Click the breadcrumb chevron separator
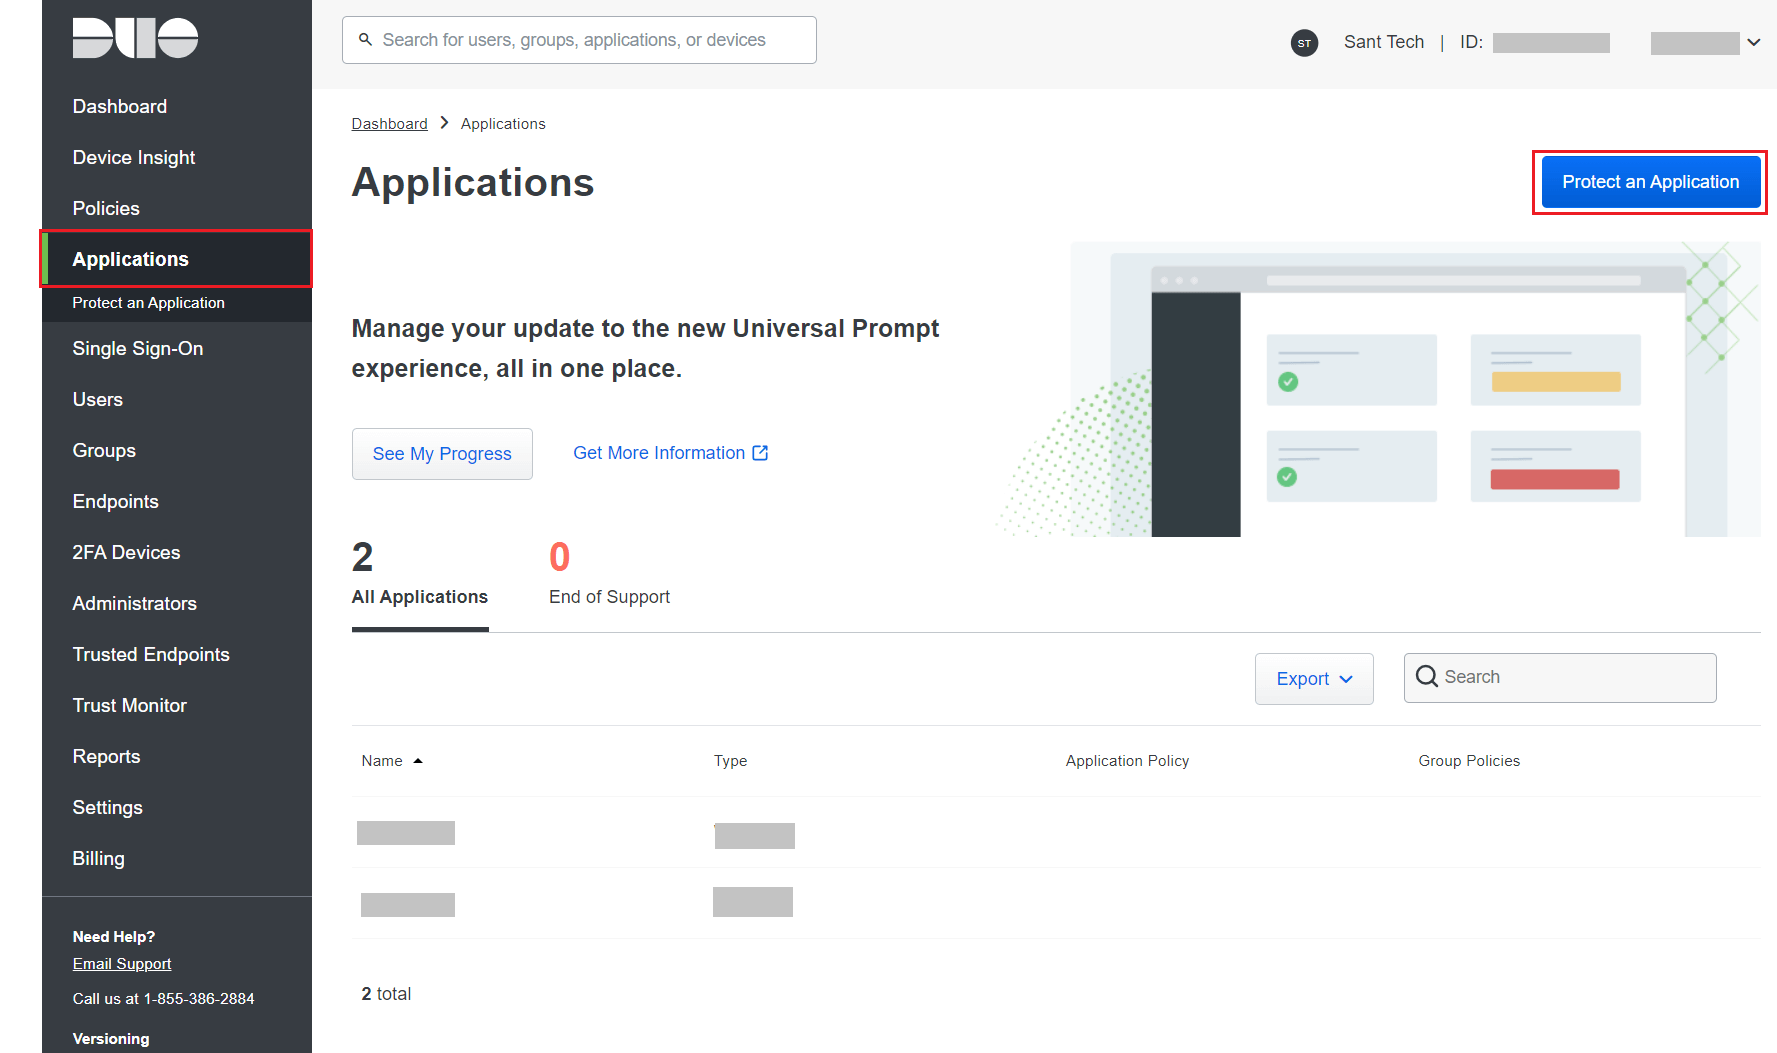The width and height of the screenshot is (1777, 1053). [444, 123]
